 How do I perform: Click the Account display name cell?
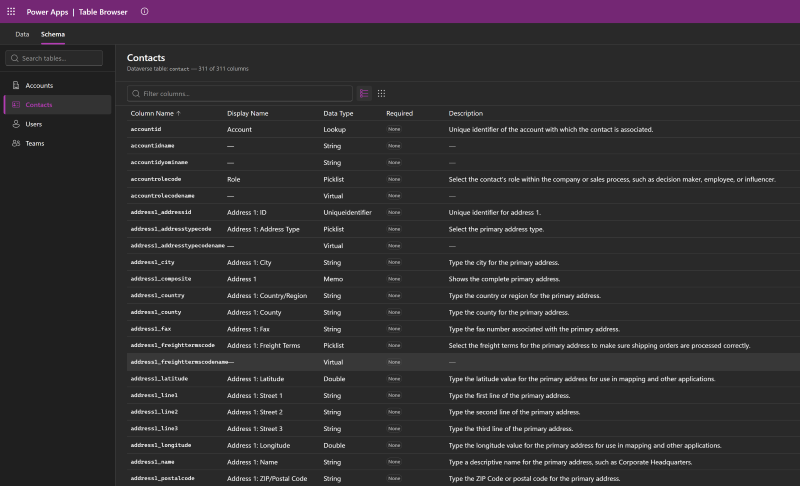(x=239, y=130)
